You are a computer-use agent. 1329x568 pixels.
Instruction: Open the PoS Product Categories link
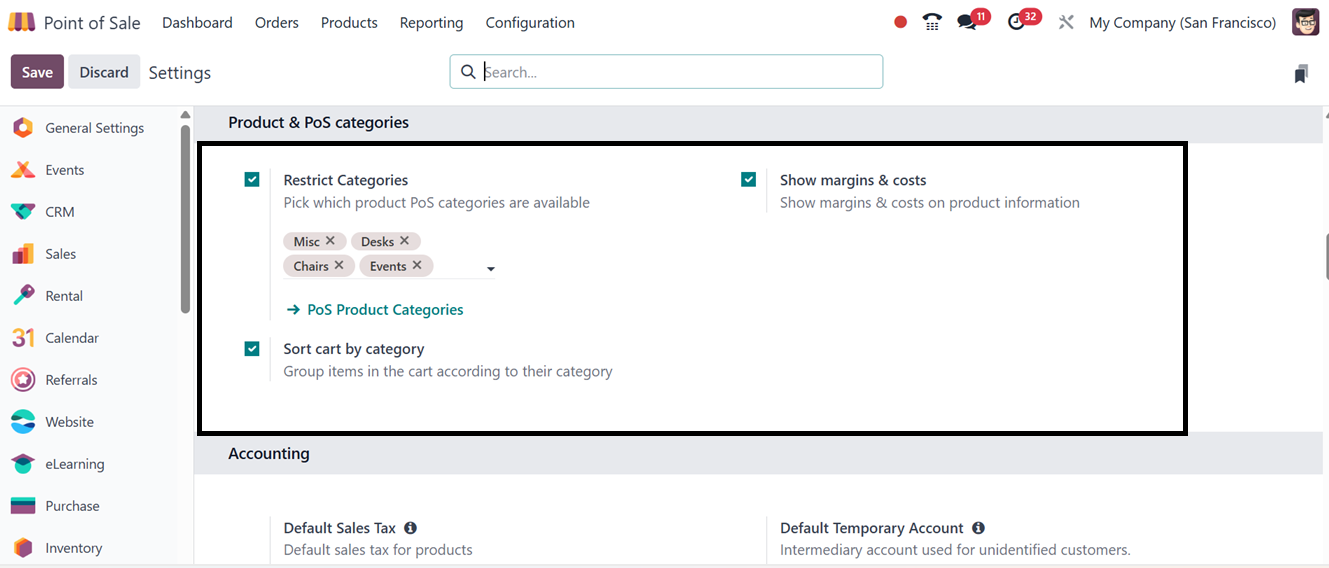click(x=384, y=310)
